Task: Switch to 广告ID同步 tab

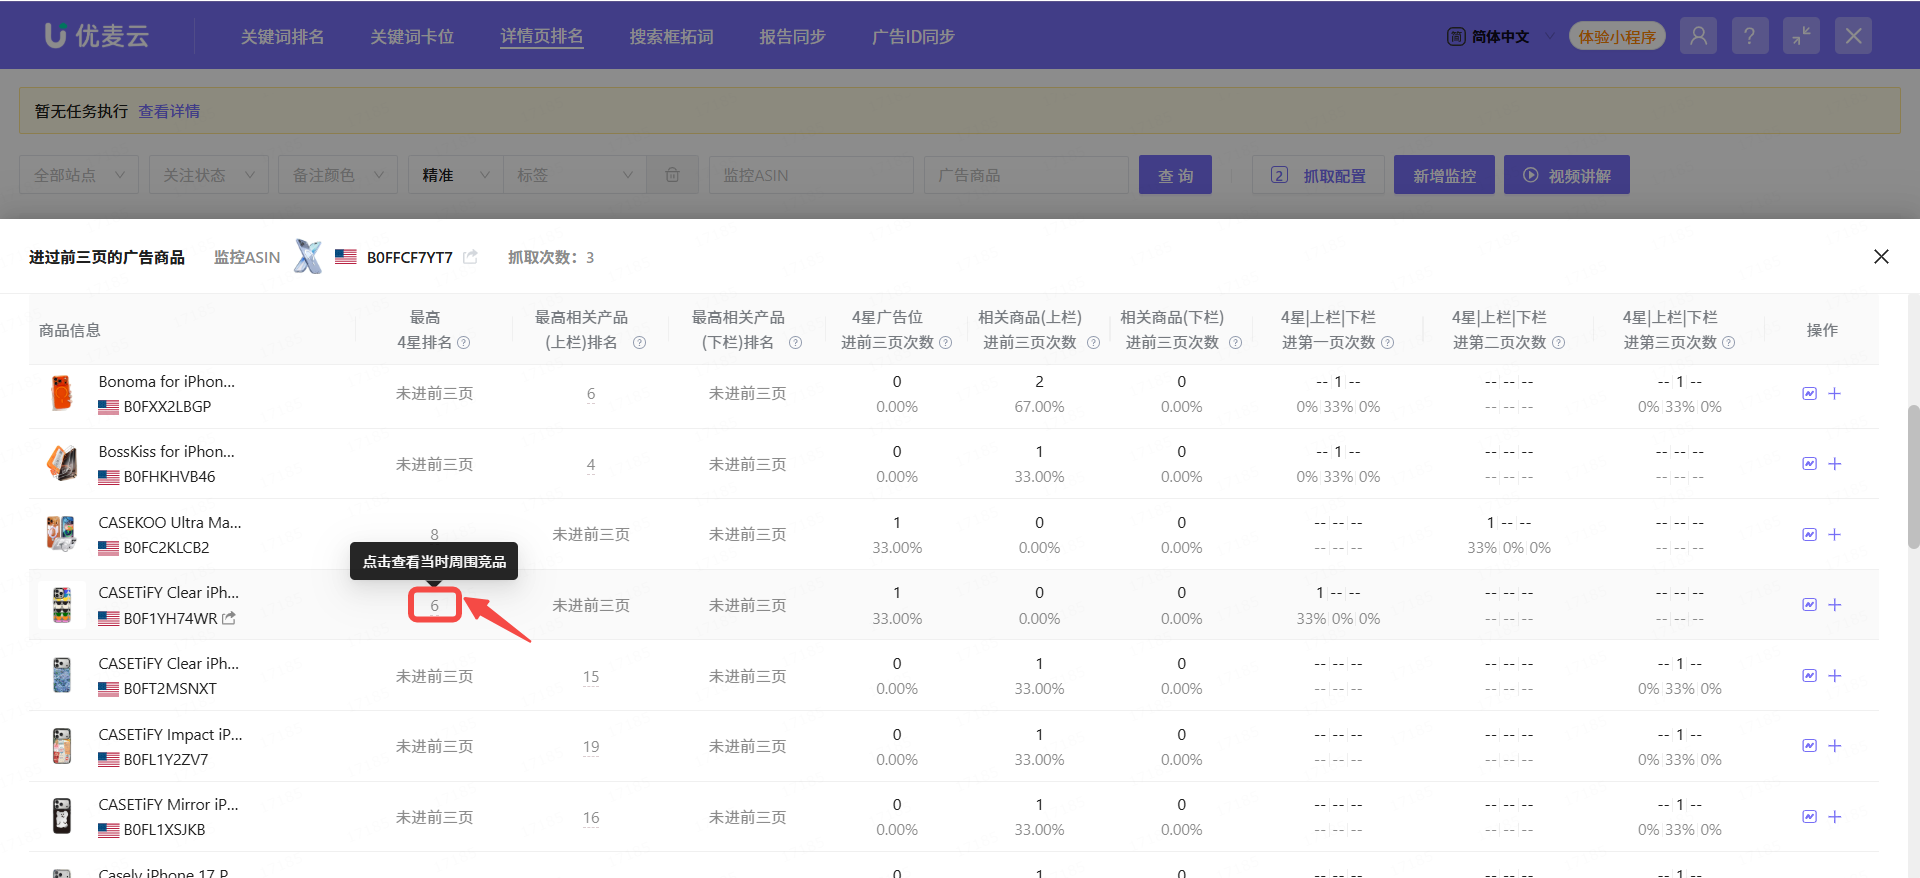Action: [x=913, y=37]
